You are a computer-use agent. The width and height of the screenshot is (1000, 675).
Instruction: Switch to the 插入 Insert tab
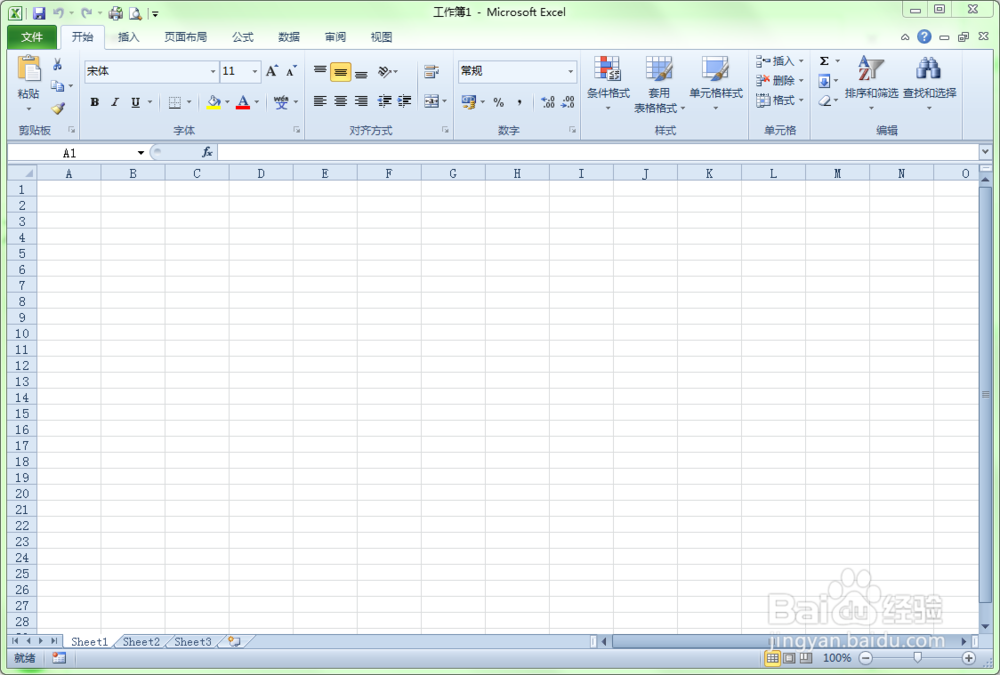point(128,37)
